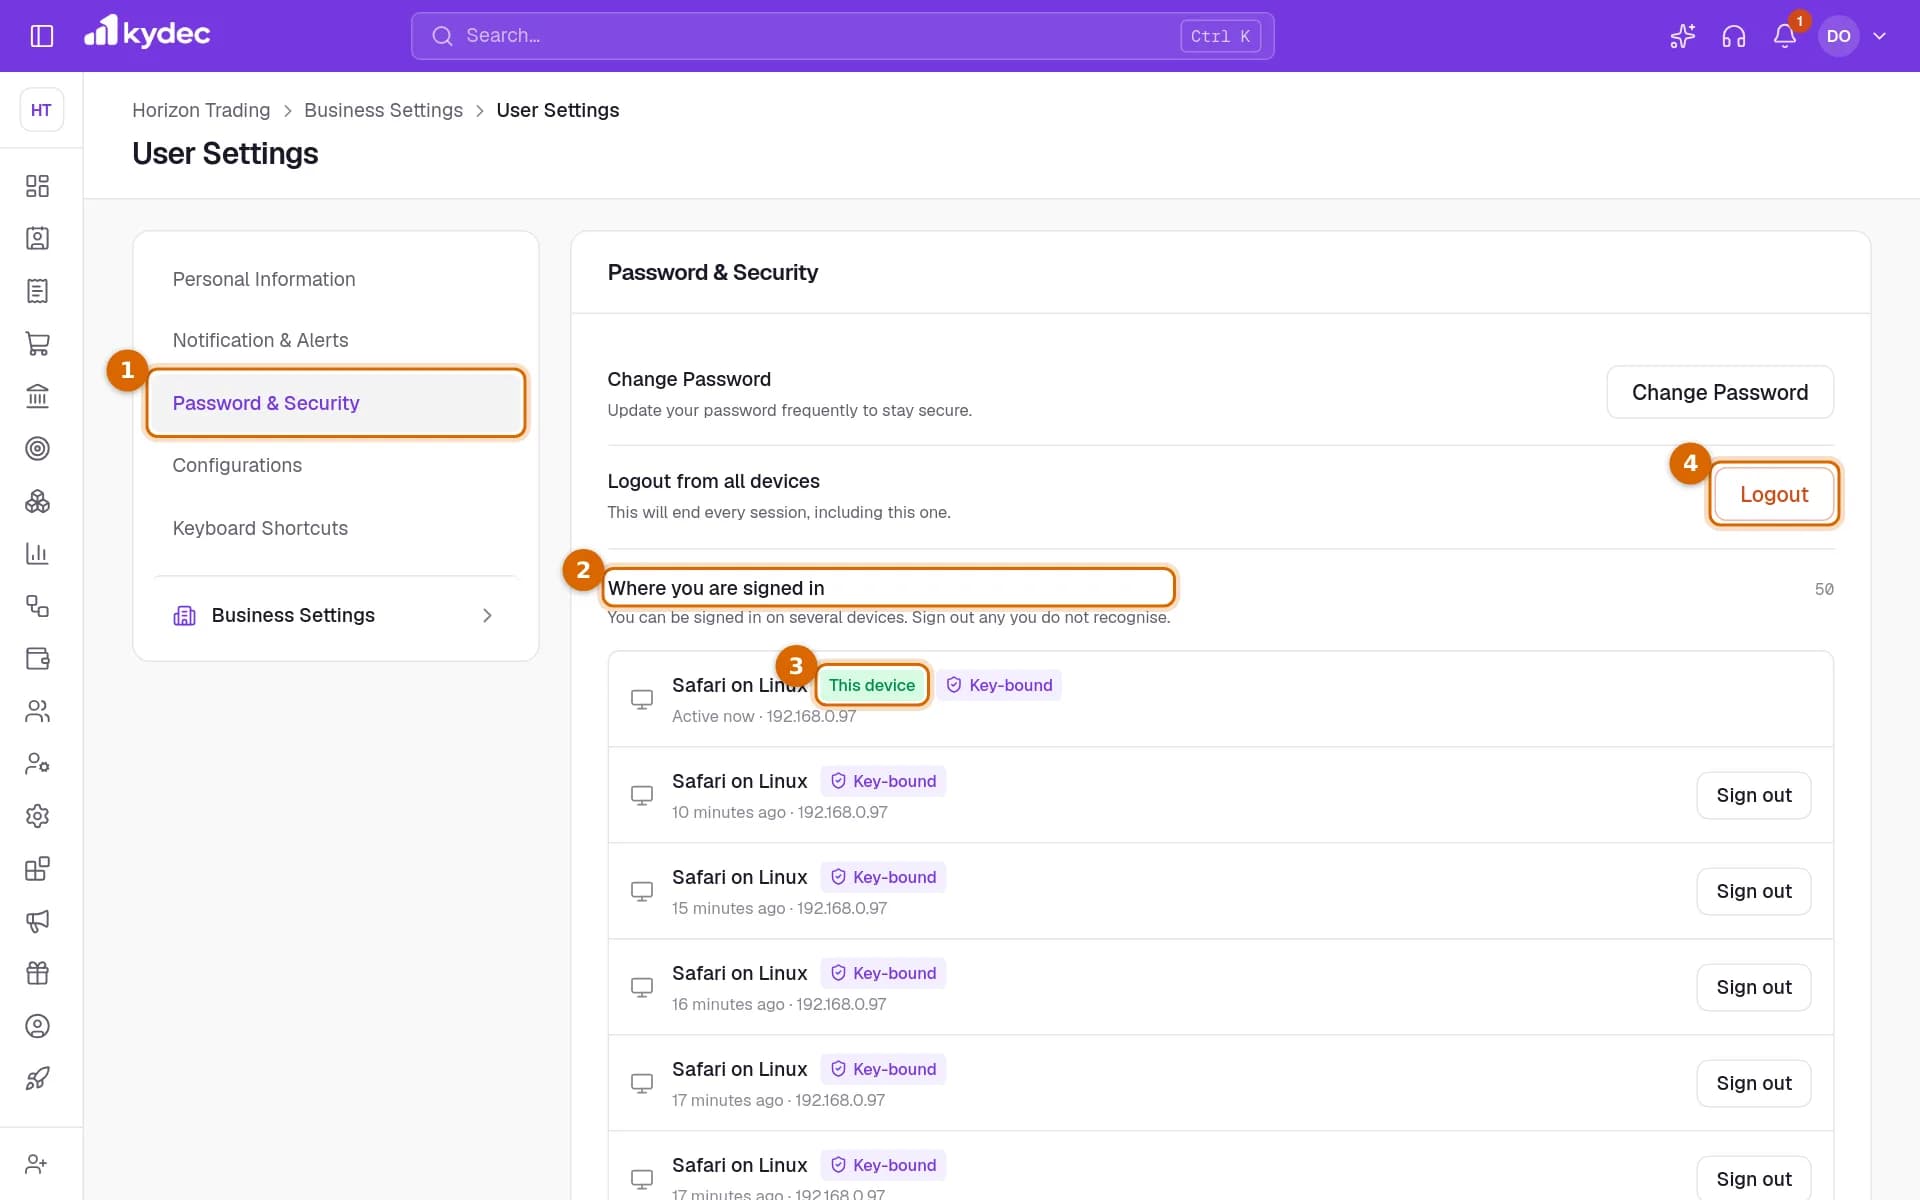Open the target goals icon in the sidebar
The height and width of the screenshot is (1200, 1920).
click(x=37, y=448)
